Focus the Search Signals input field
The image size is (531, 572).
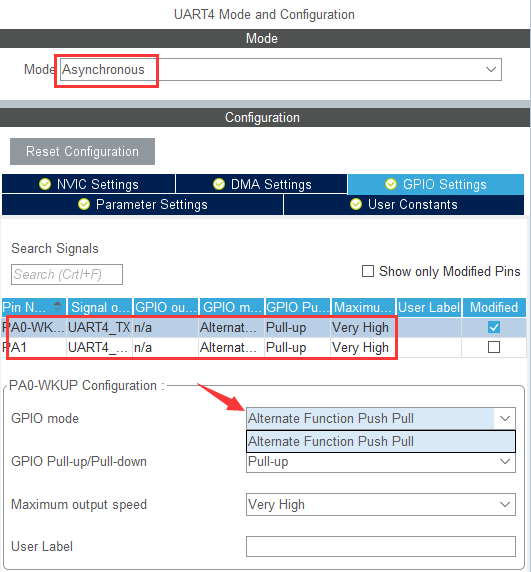tap(67, 274)
